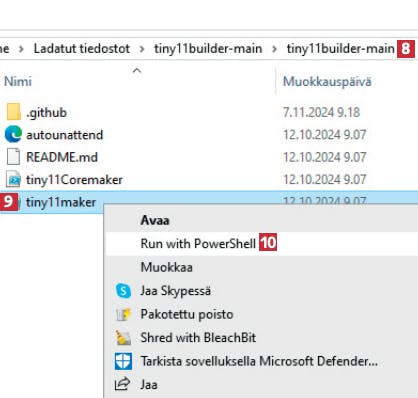418x398 pixels.
Task: Click the Pakotettu poisto icon
Action: (123, 314)
